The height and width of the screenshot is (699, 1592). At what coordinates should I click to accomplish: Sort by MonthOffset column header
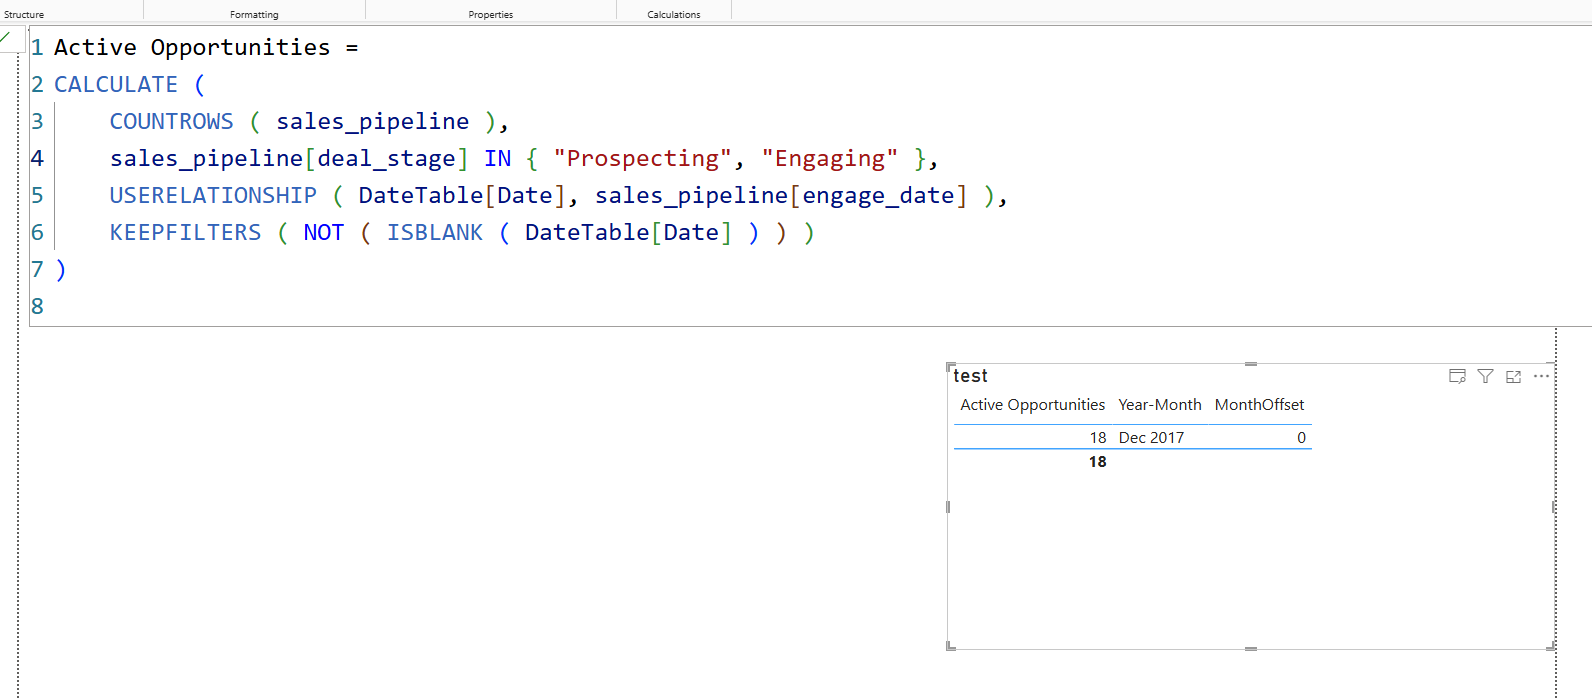[x=1259, y=405]
